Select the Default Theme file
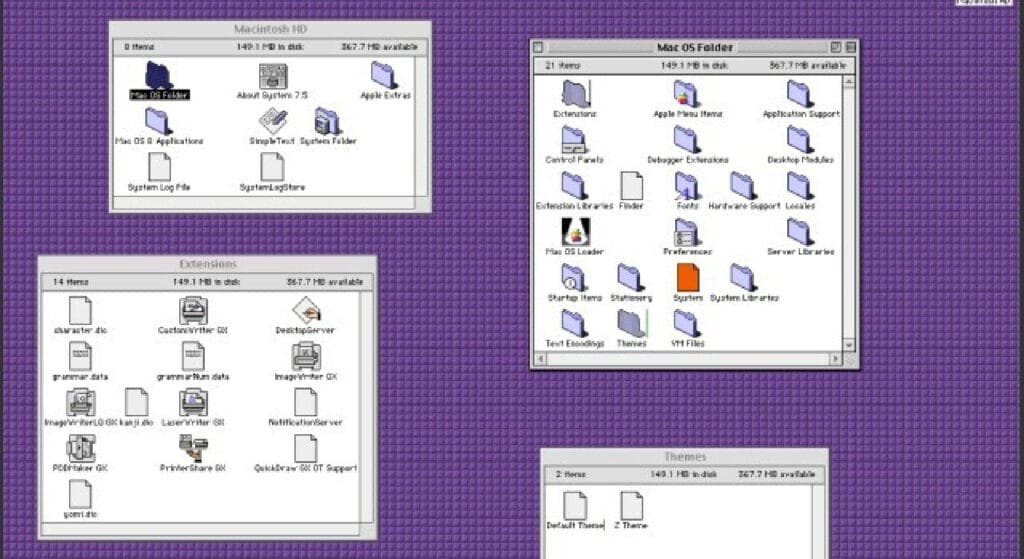The width and height of the screenshot is (1024, 559). [575, 506]
